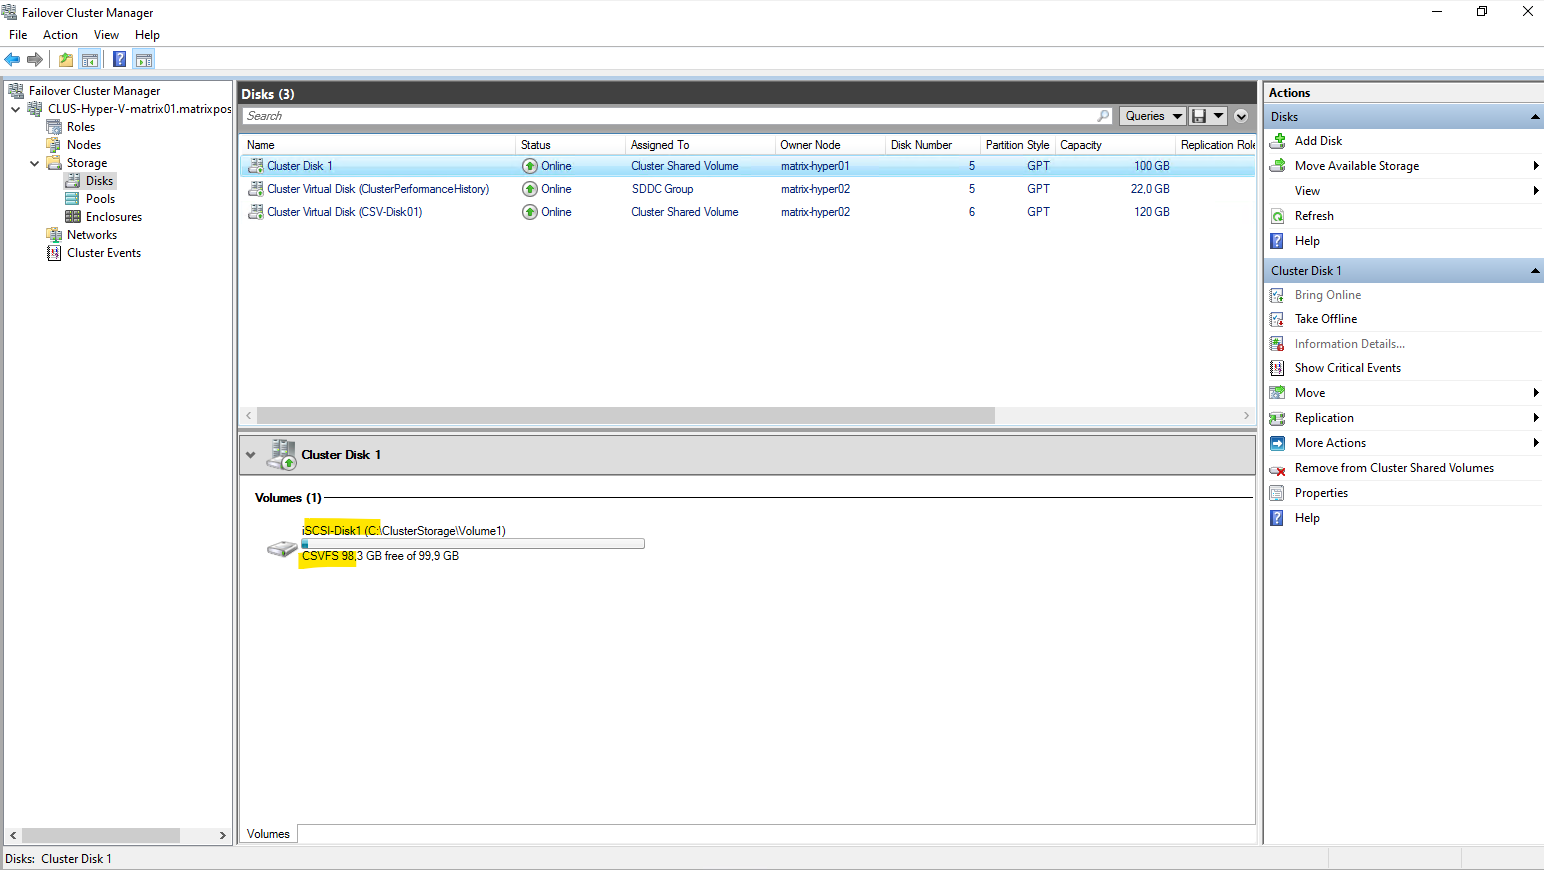Click Properties in the Actions pane
This screenshot has height=870, width=1544.
click(1321, 493)
